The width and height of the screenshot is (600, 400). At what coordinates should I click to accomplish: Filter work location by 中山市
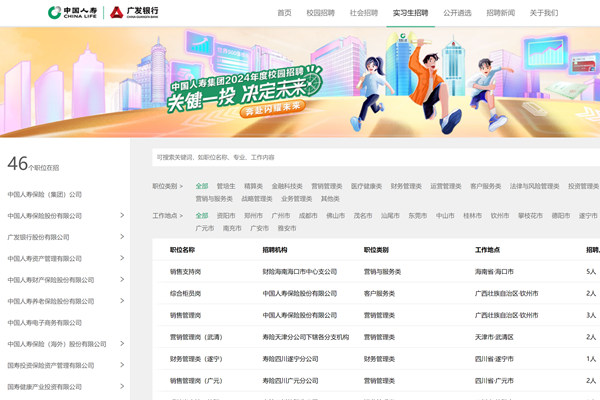[x=445, y=216]
